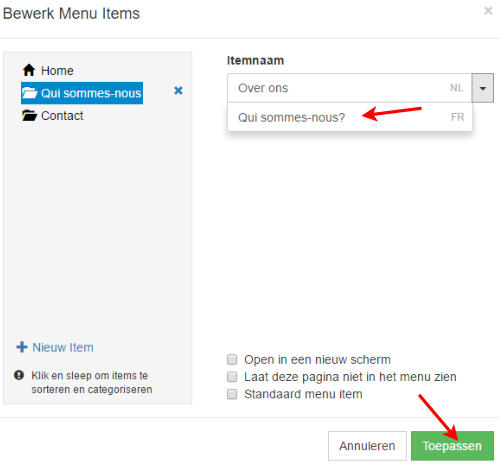Image resolution: width=500 pixels, height=469 pixels.
Task: Select the Contact menu item
Action: pos(62,116)
